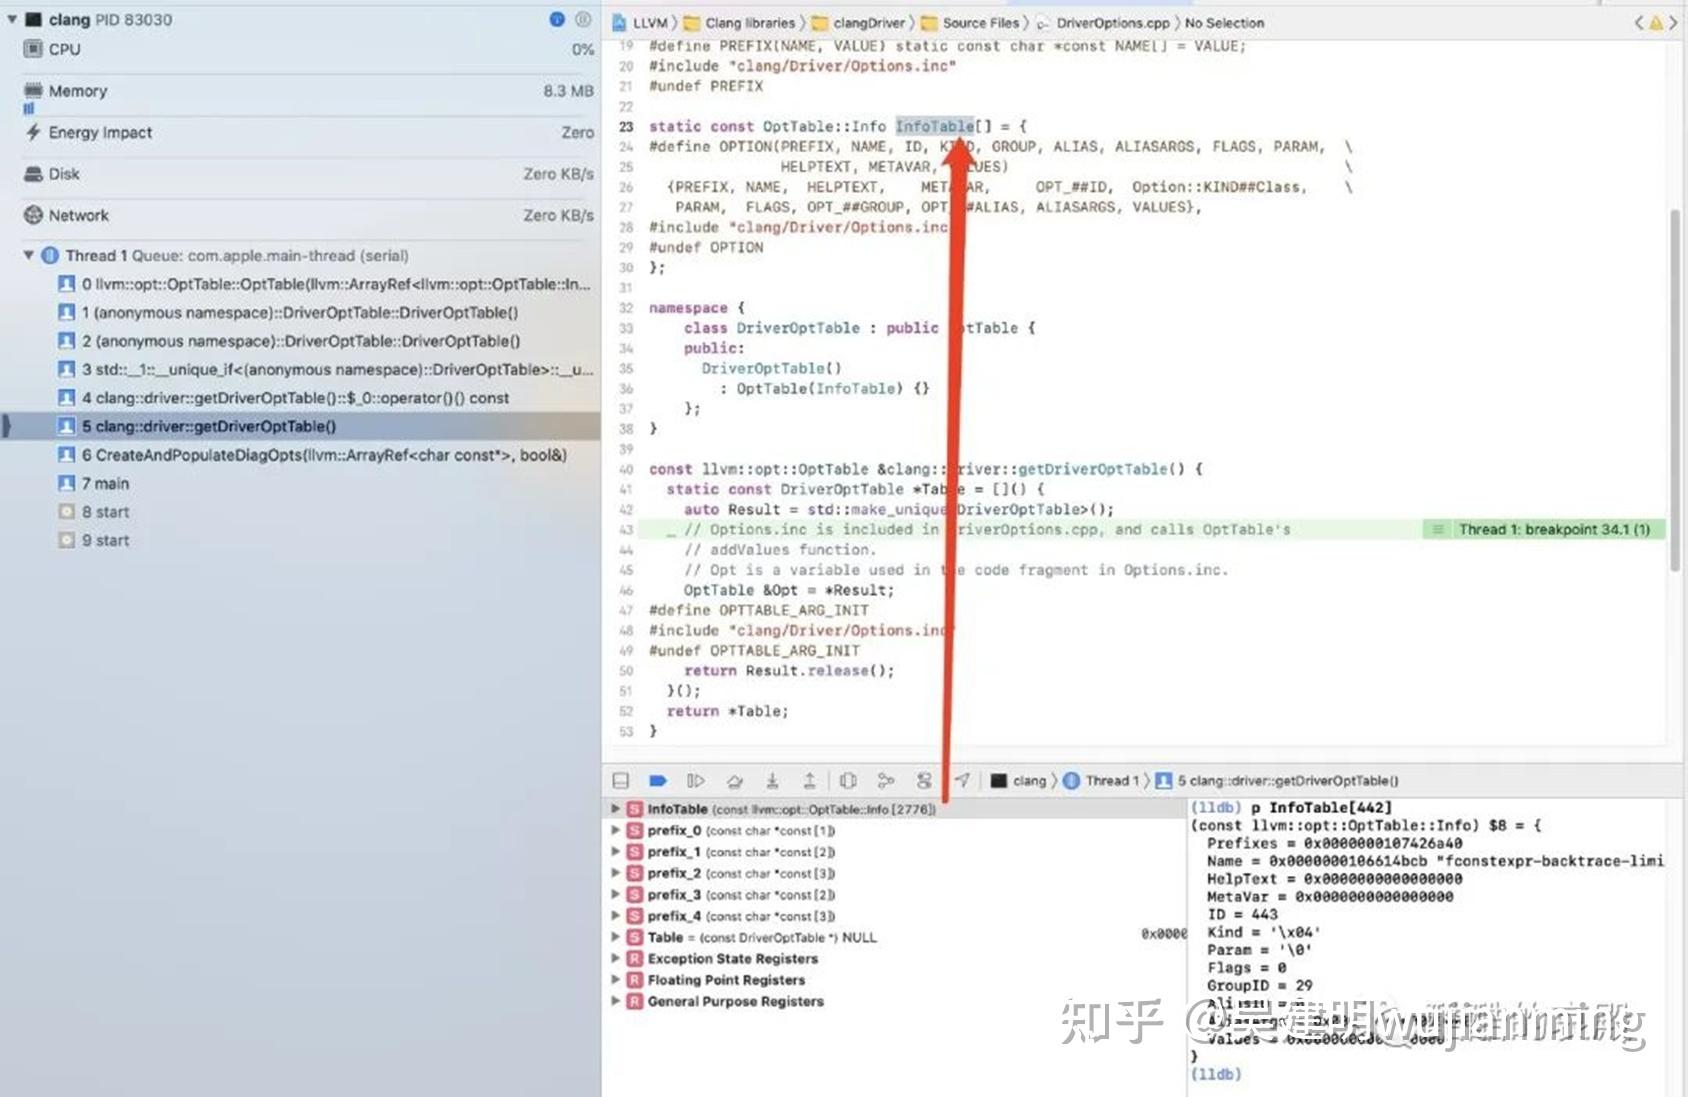Select stack frame 4 getDriverOptTable operator()
This screenshot has width=1688, height=1097.
(300, 398)
